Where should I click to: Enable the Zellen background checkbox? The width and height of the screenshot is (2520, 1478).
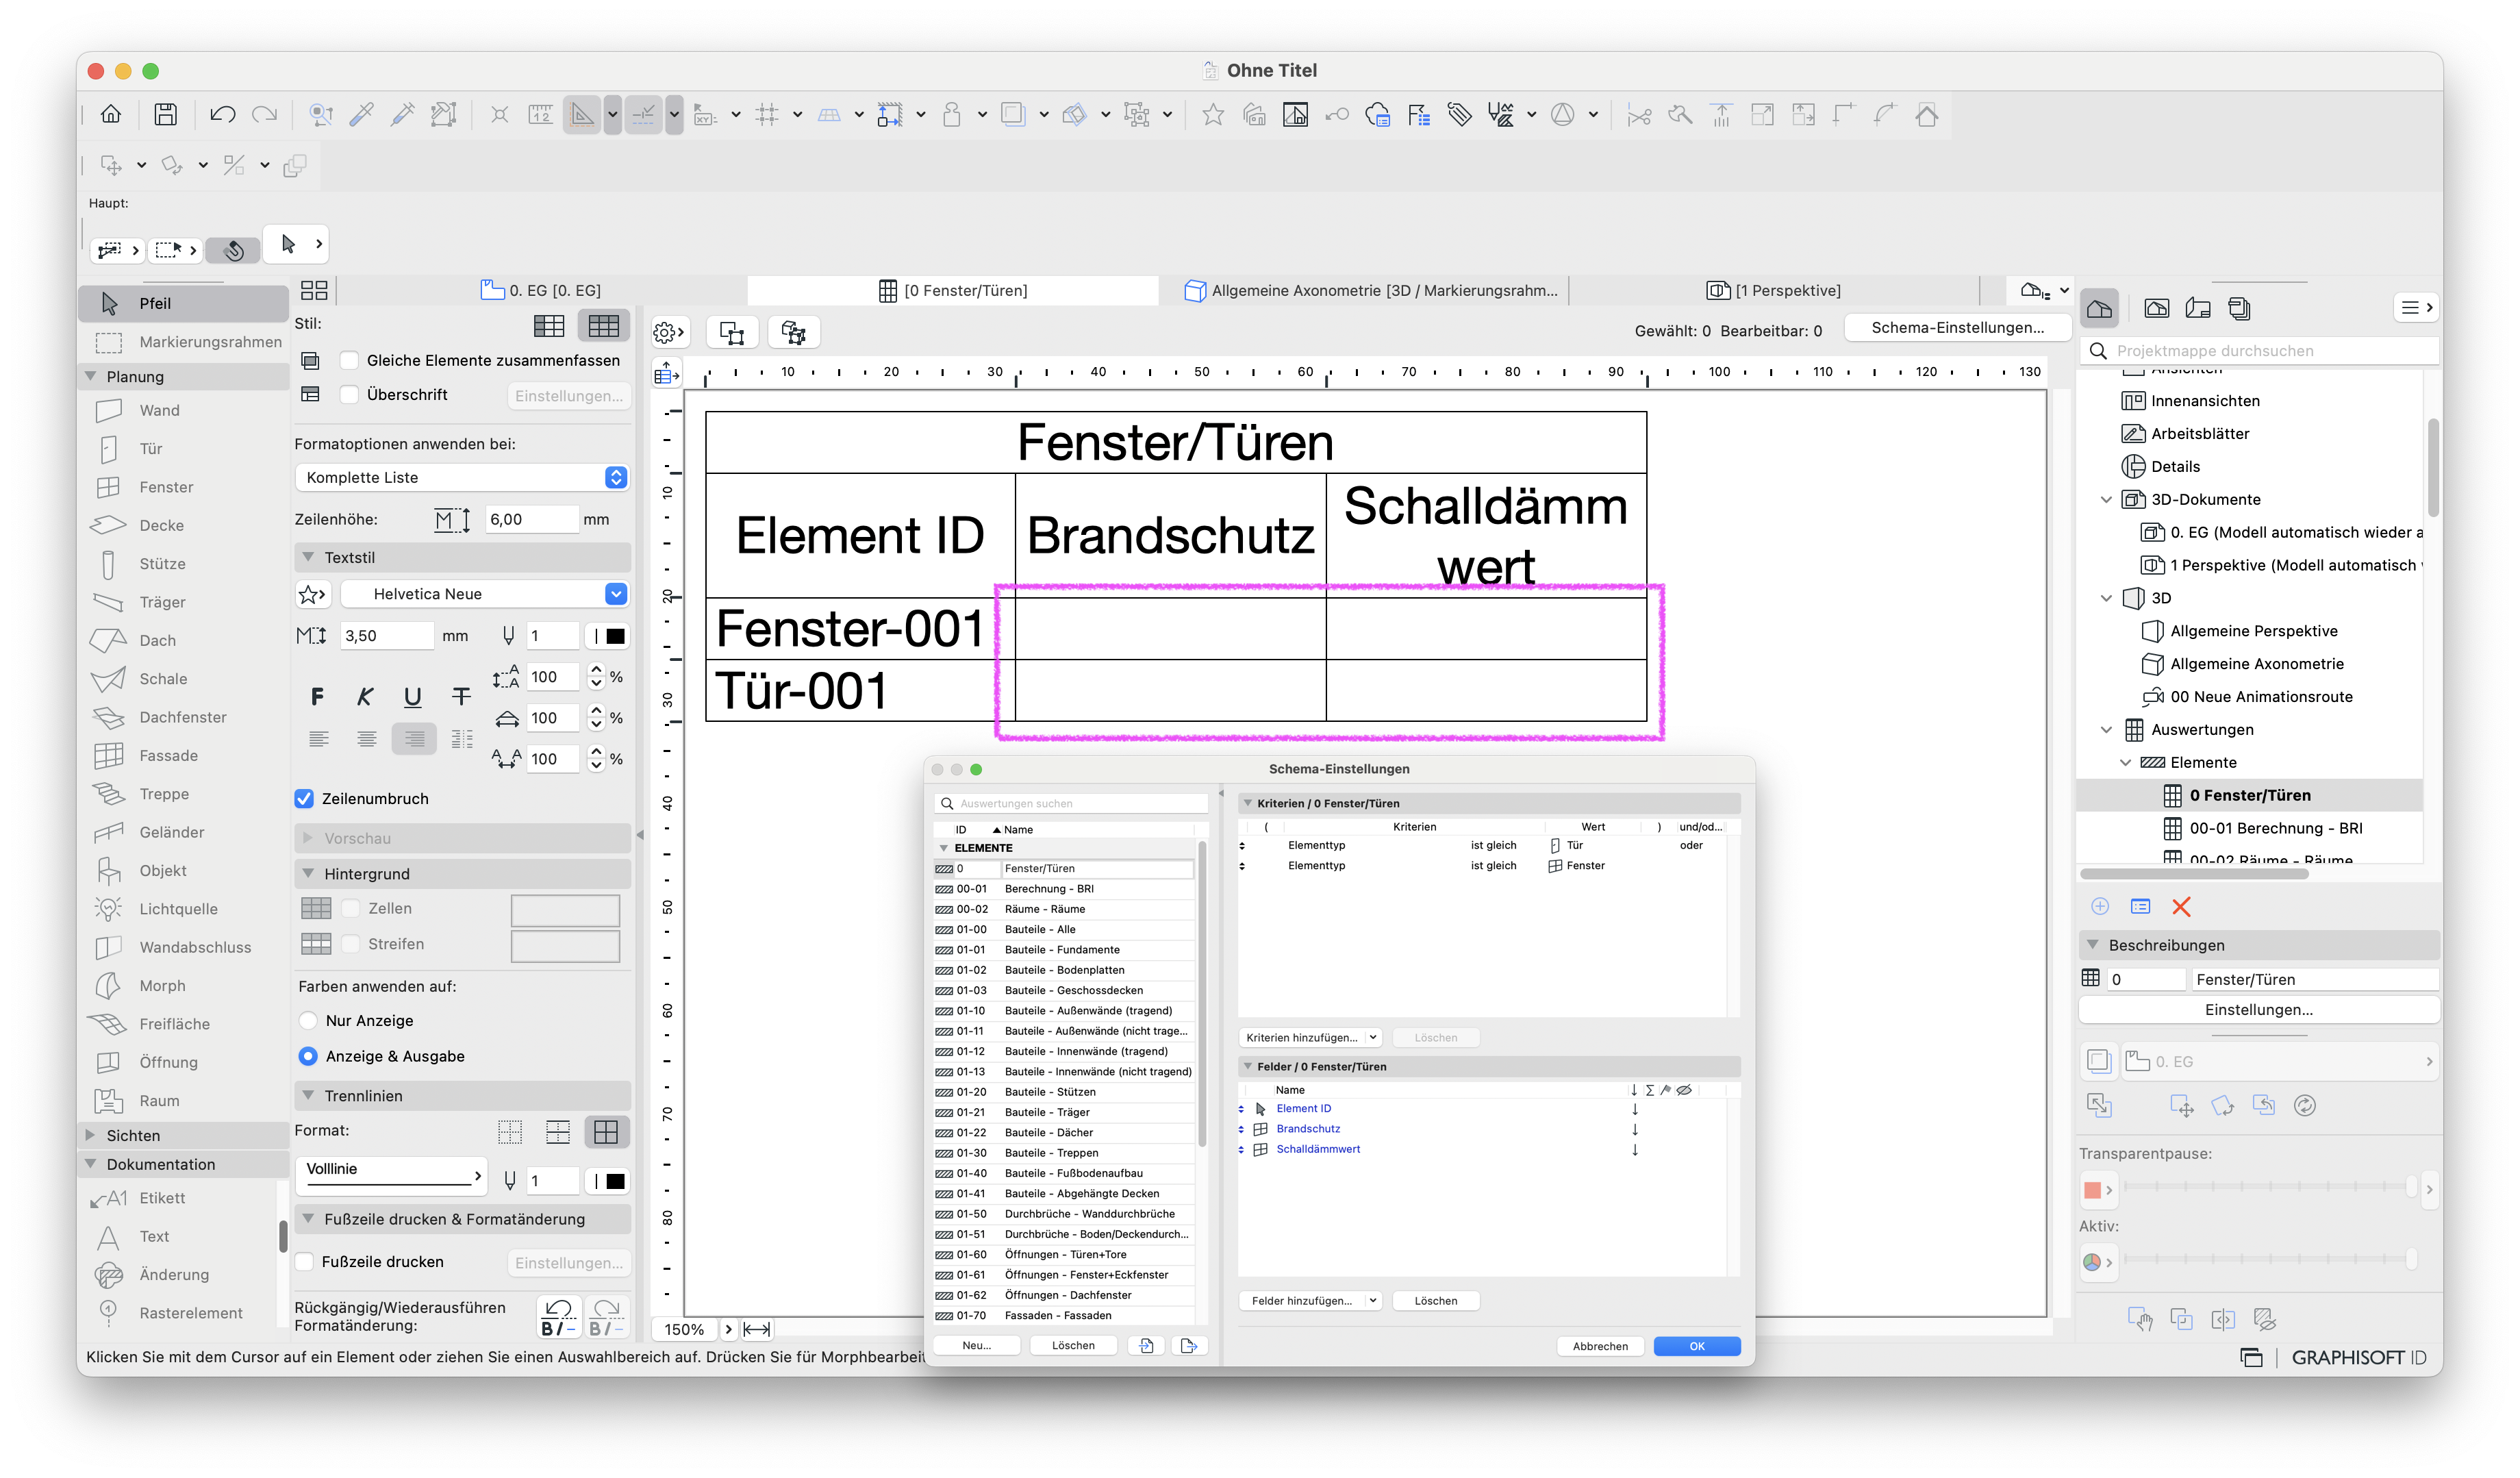click(351, 908)
